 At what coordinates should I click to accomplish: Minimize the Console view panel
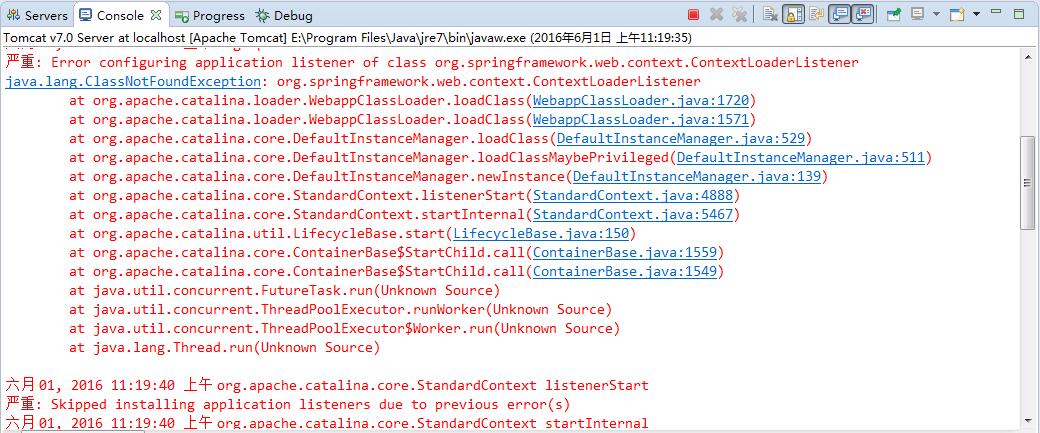click(996, 12)
